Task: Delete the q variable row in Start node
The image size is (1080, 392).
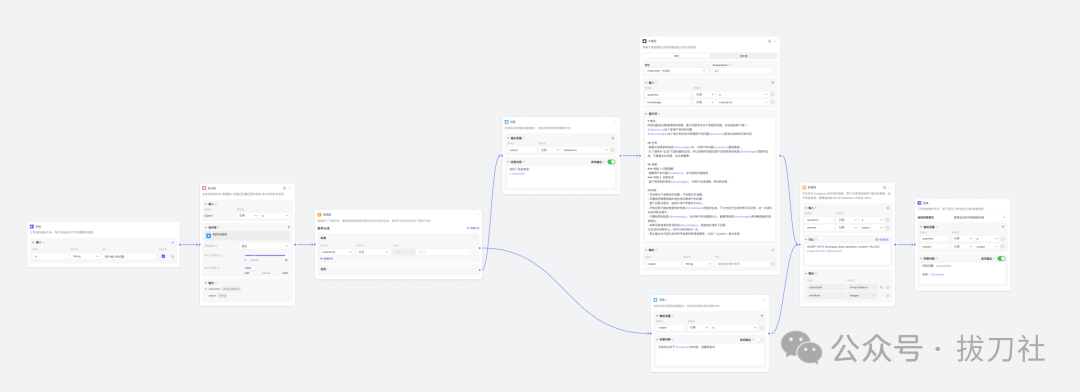Action: point(173,256)
